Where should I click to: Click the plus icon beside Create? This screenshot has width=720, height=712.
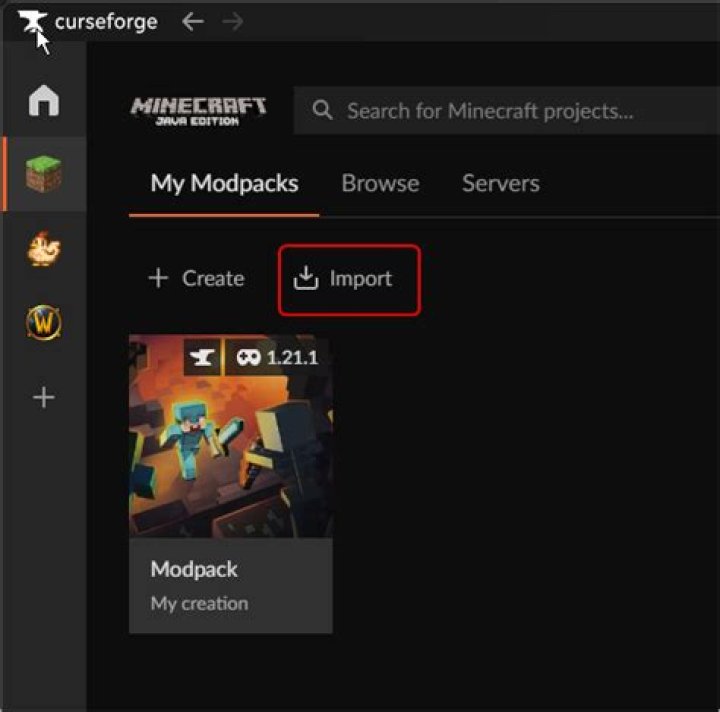[158, 278]
